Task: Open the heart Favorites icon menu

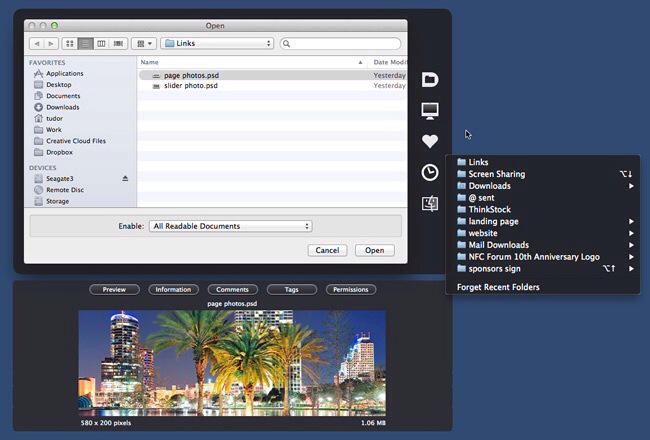Action: (430, 141)
